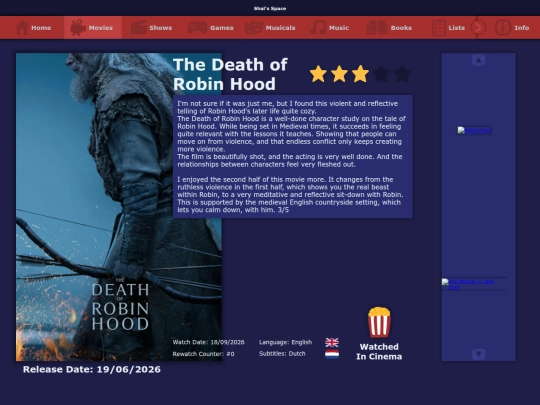Open the Home page from the nav bar
540x405 pixels.
[x=33, y=28]
